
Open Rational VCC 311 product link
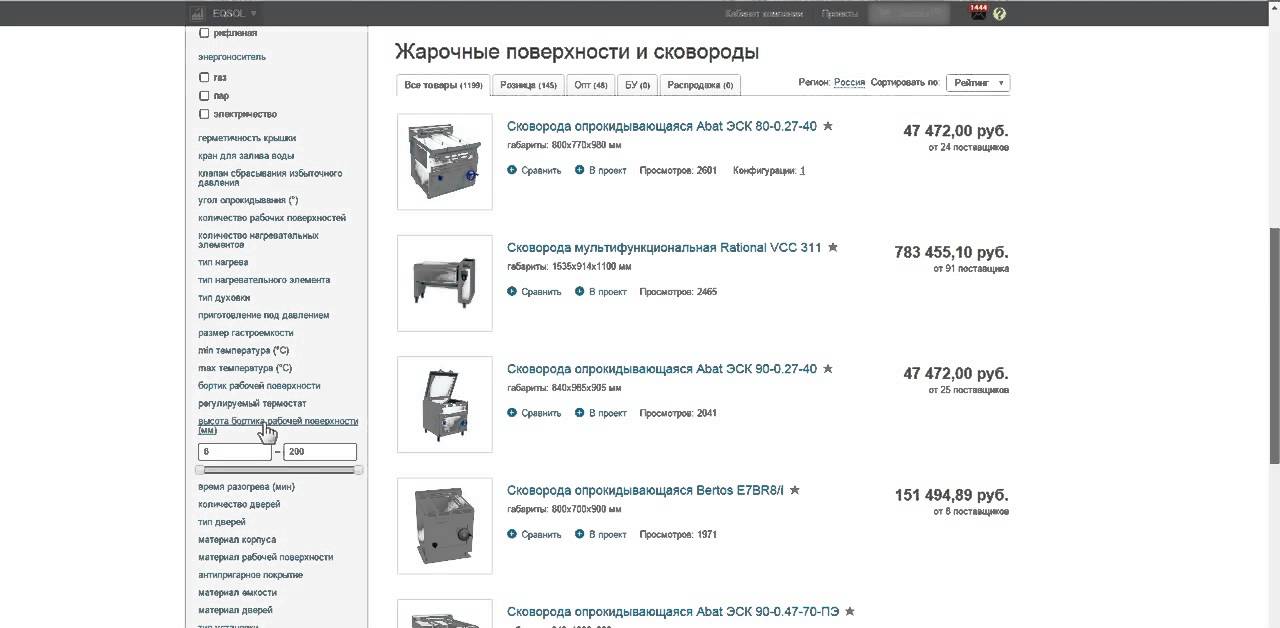point(664,247)
